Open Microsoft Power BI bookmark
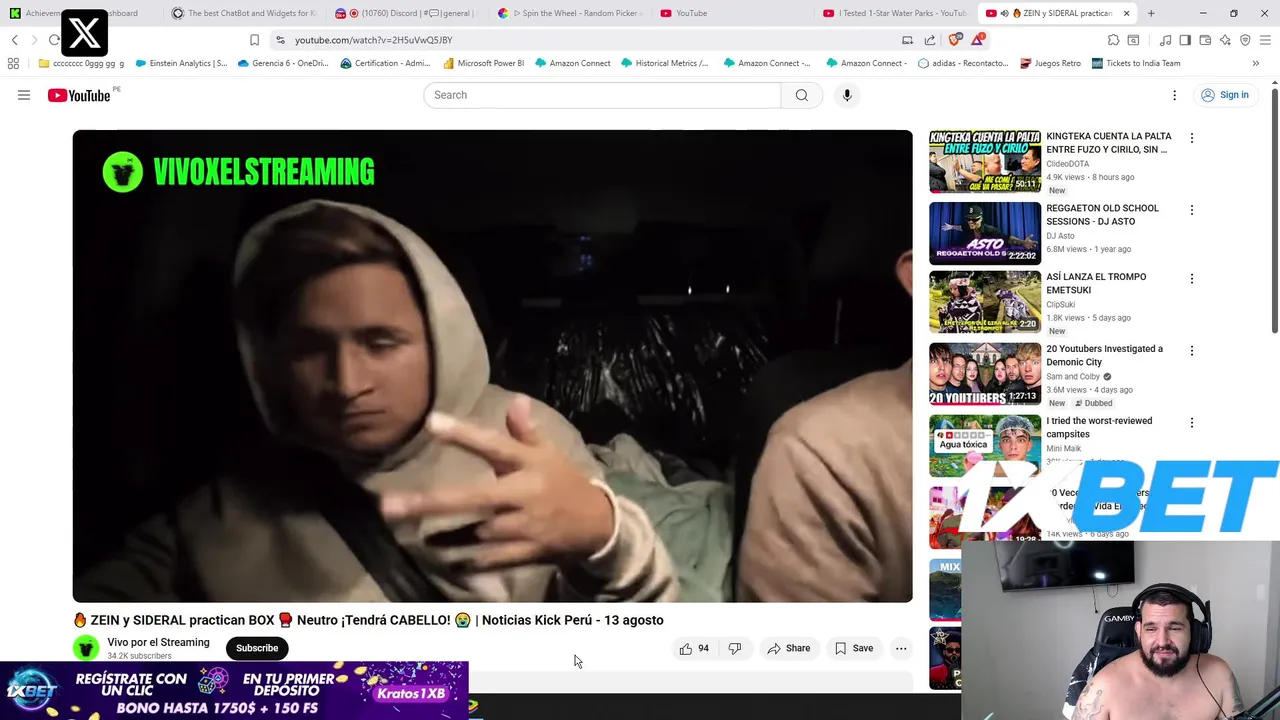 click(x=483, y=63)
